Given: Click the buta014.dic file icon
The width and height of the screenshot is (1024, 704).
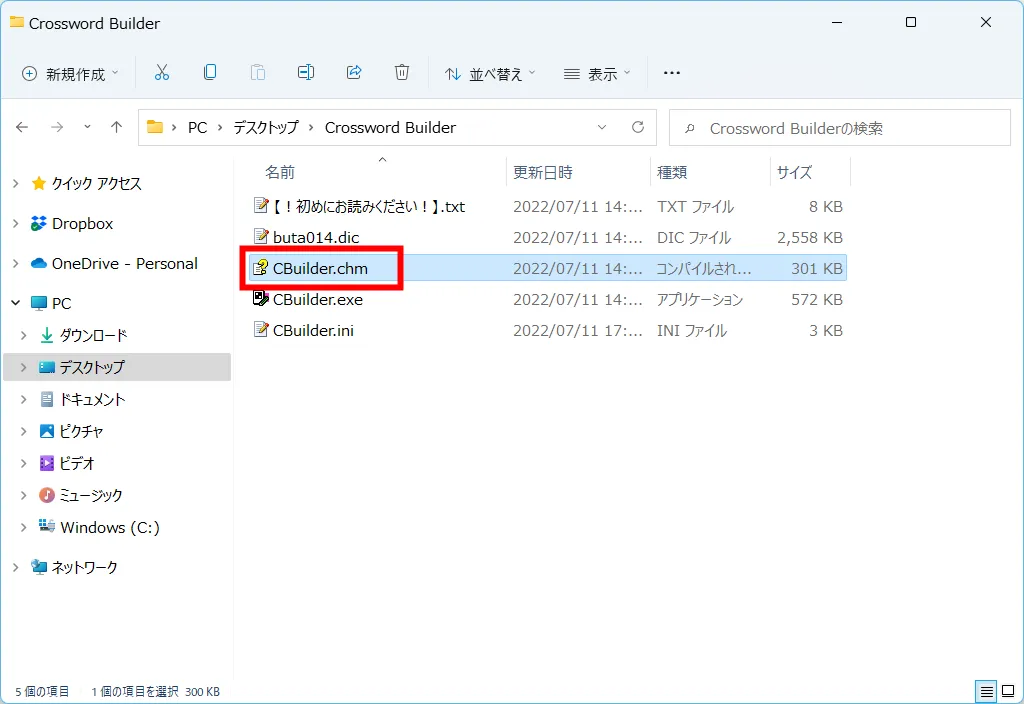Looking at the screenshot, I should click(x=261, y=237).
